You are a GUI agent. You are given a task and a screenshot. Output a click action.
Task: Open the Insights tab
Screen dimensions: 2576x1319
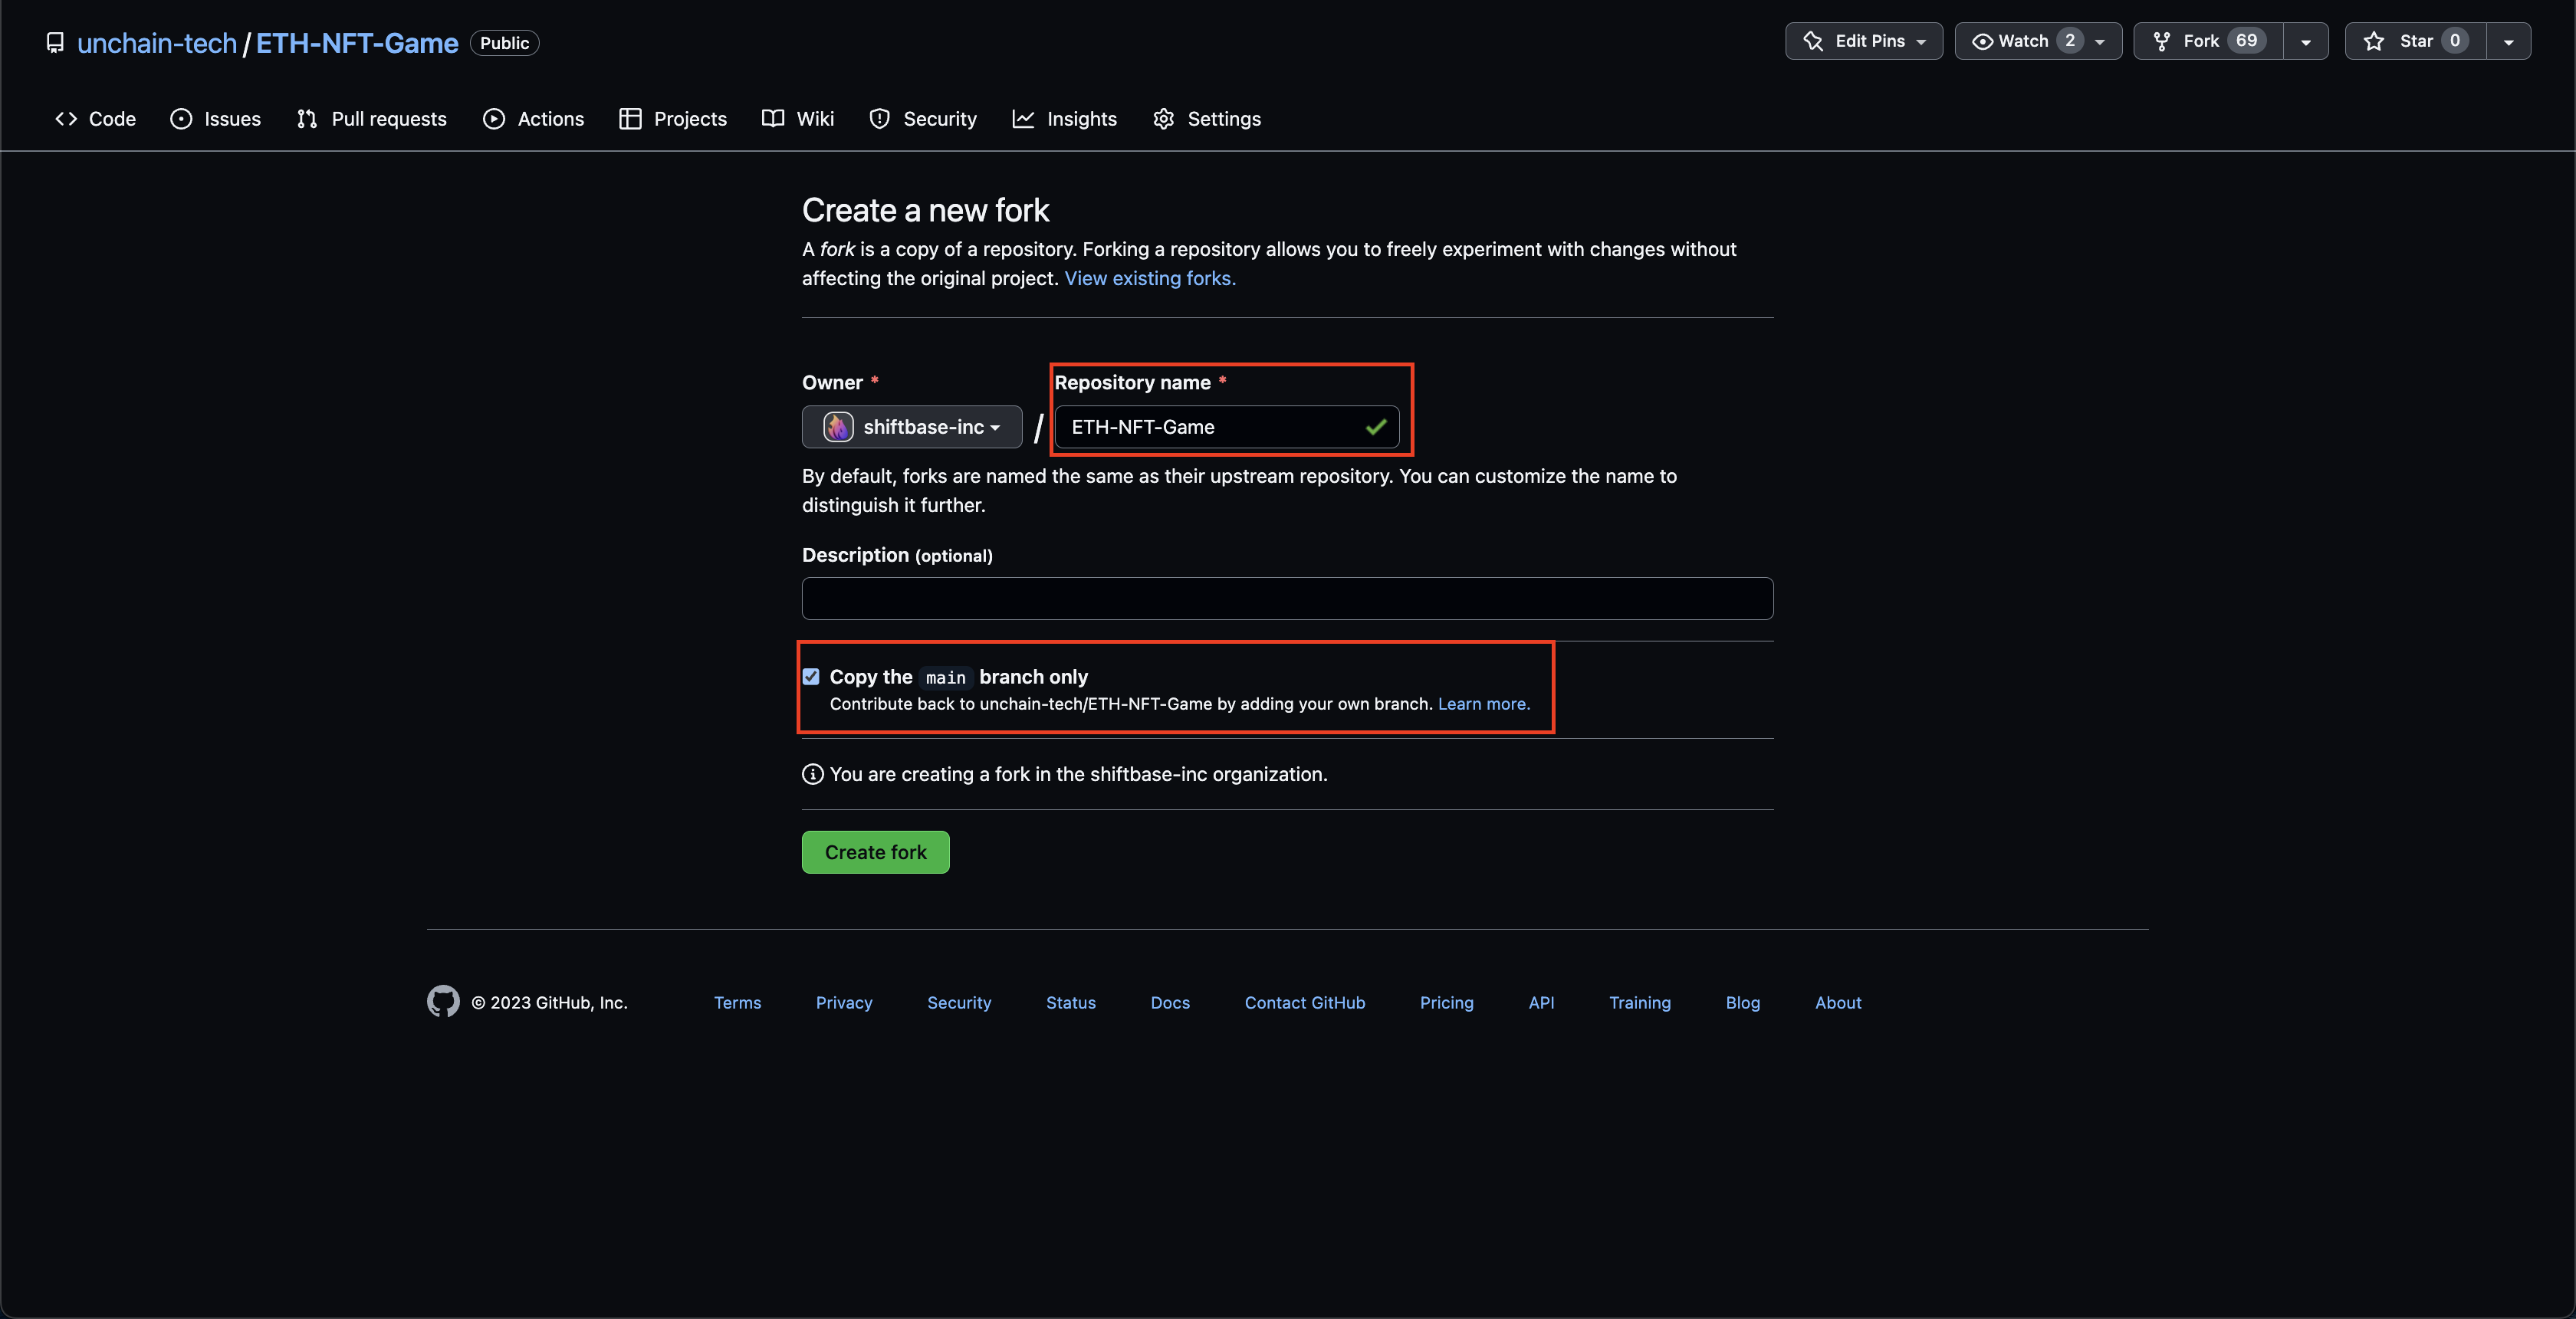tap(1064, 119)
